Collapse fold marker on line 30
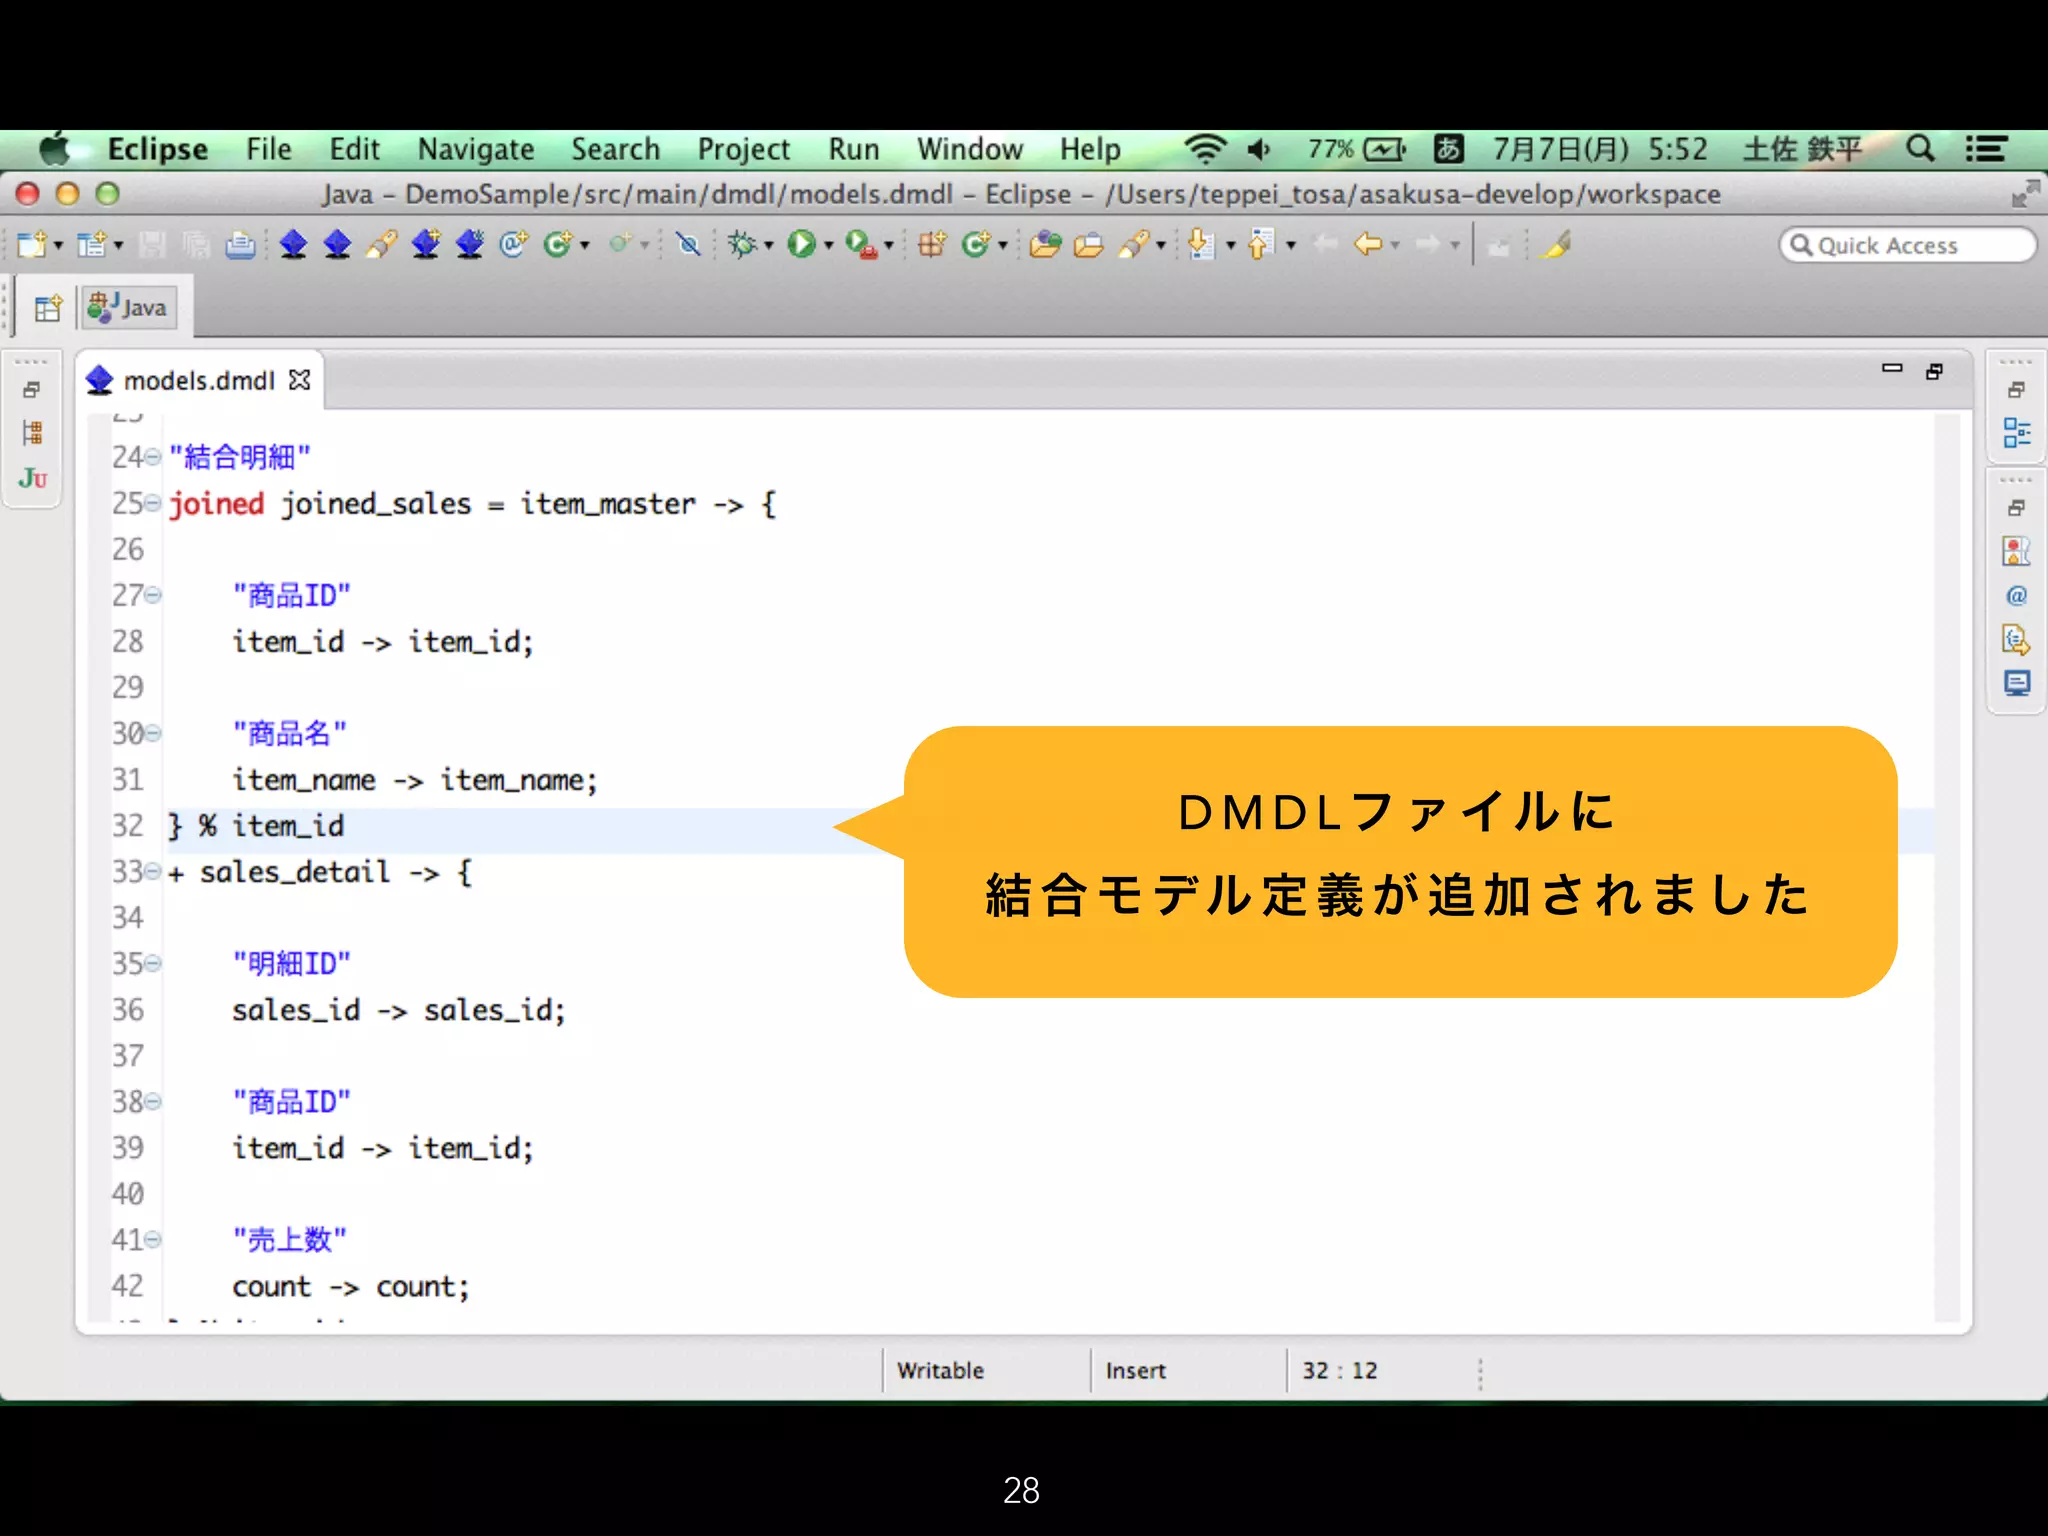Image resolution: width=2048 pixels, height=1536 pixels. pos(152,734)
